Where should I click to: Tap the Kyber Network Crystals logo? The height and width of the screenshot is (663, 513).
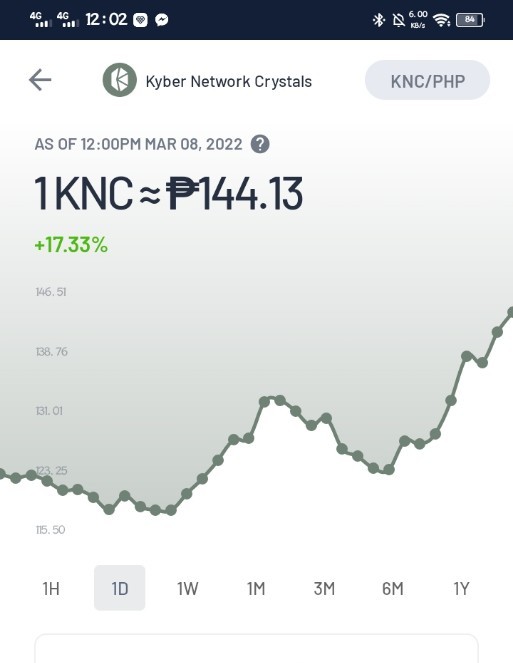pos(120,80)
